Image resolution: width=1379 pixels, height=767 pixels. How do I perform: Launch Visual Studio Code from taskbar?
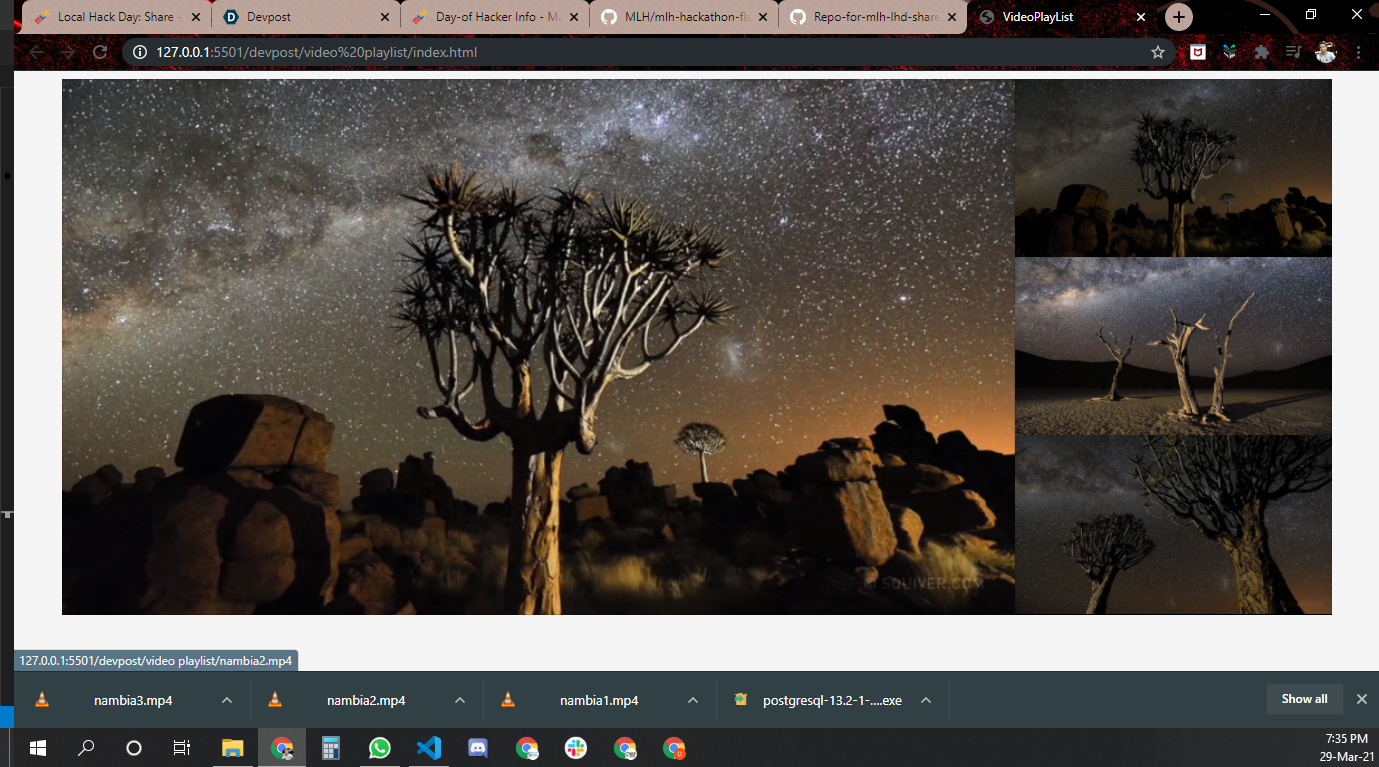coord(429,748)
